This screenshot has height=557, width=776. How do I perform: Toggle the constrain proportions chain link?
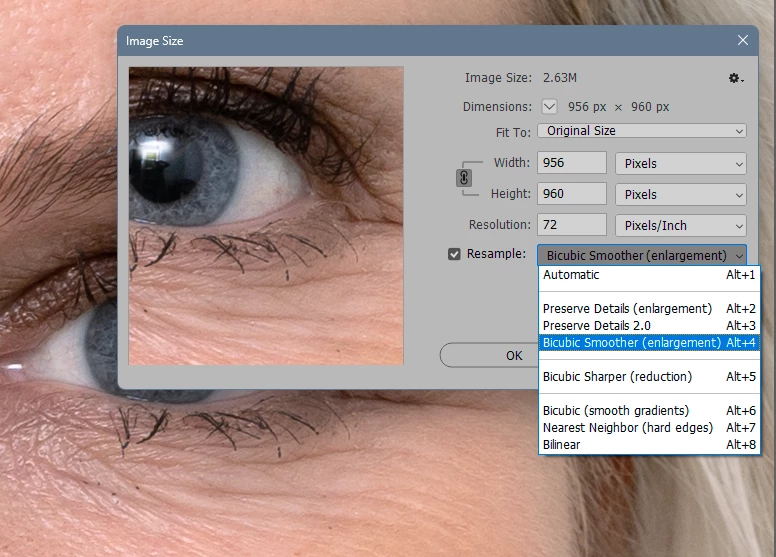coord(464,178)
